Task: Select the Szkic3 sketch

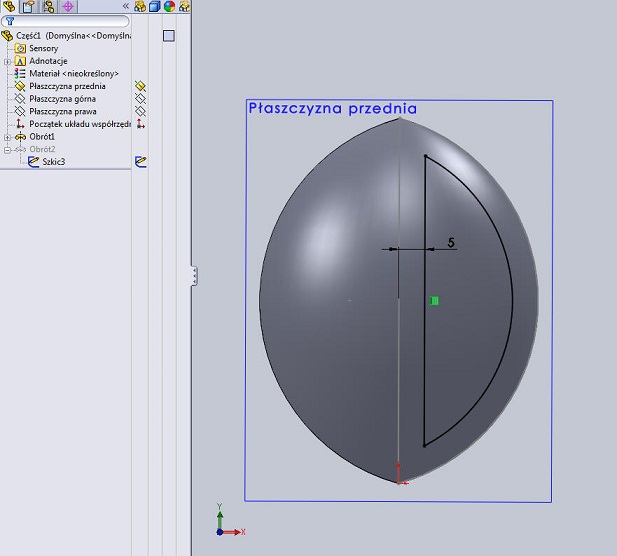Action: coord(54,162)
